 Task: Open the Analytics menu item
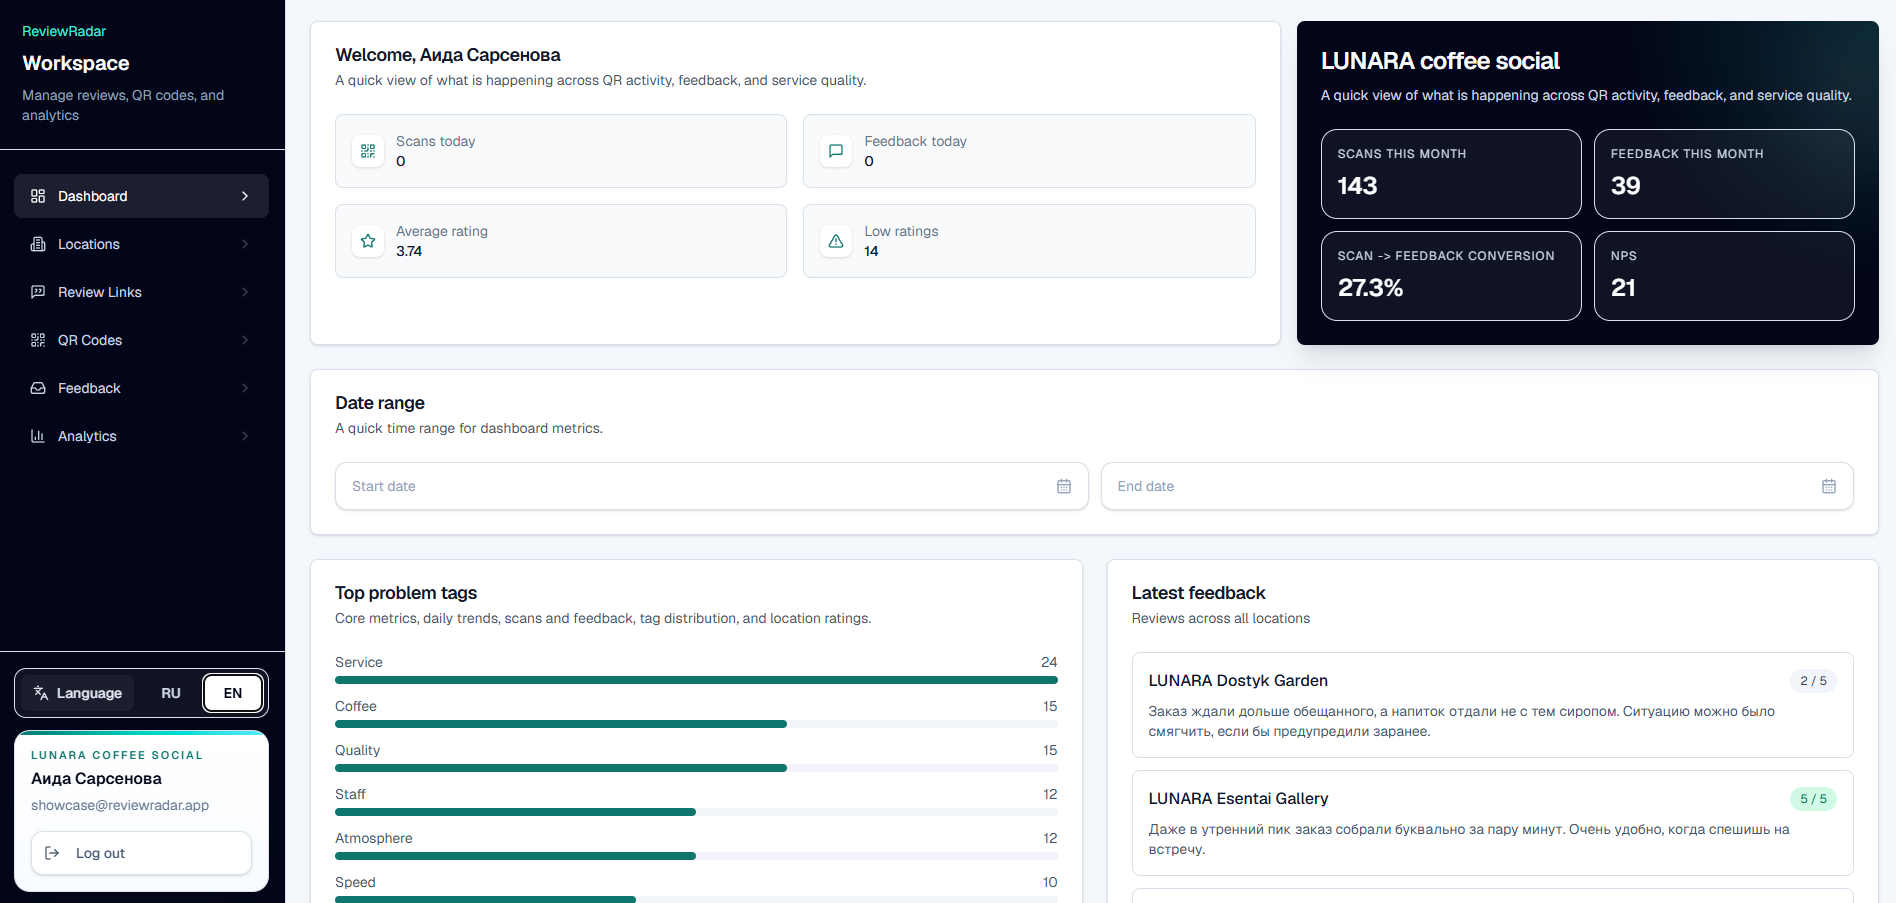tap(141, 436)
